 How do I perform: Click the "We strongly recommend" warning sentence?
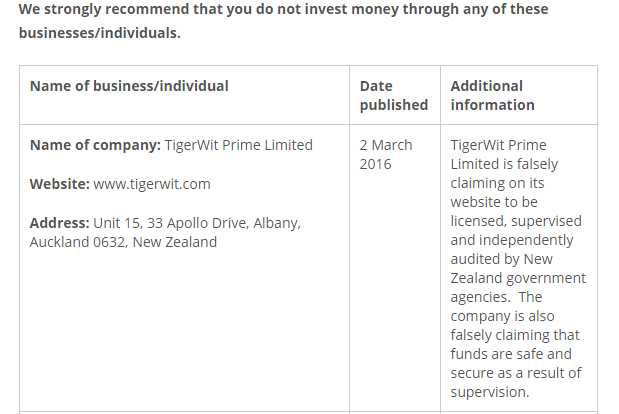pos(283,10)
